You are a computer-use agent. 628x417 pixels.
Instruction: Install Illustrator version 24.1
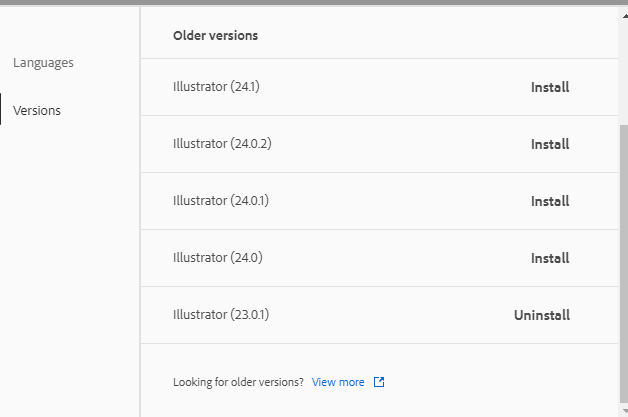tap(549, 87)
